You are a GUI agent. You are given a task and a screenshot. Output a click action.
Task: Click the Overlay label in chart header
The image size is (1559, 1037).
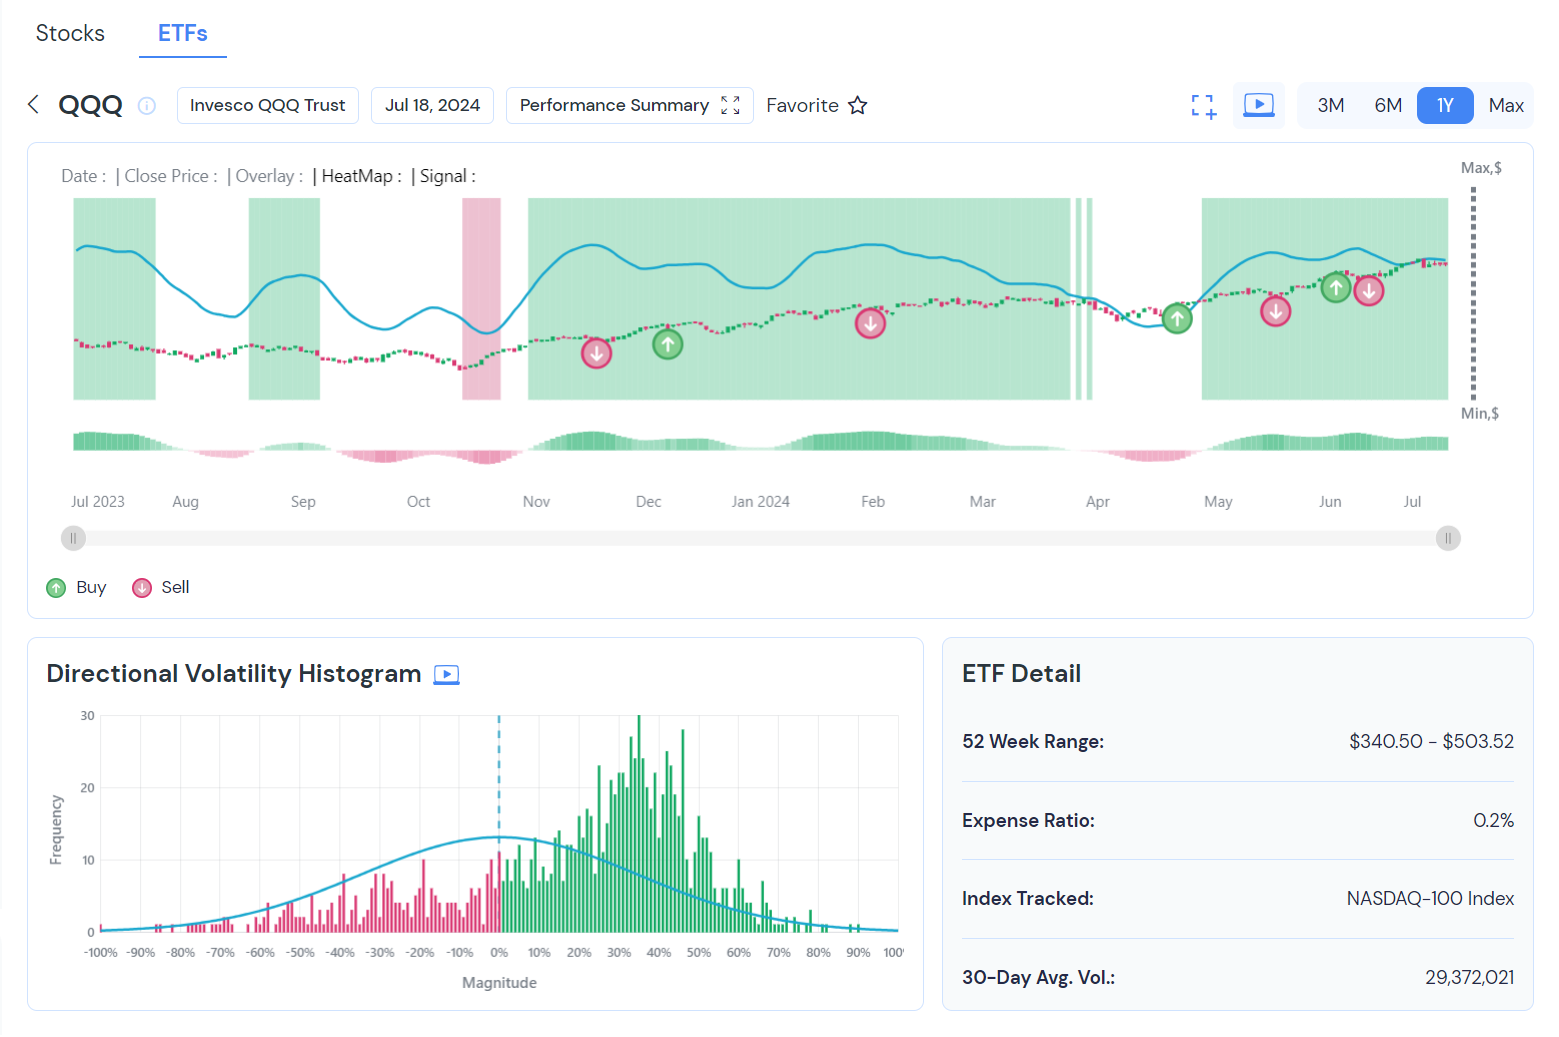pyautogui.click(x=269, y=176)
